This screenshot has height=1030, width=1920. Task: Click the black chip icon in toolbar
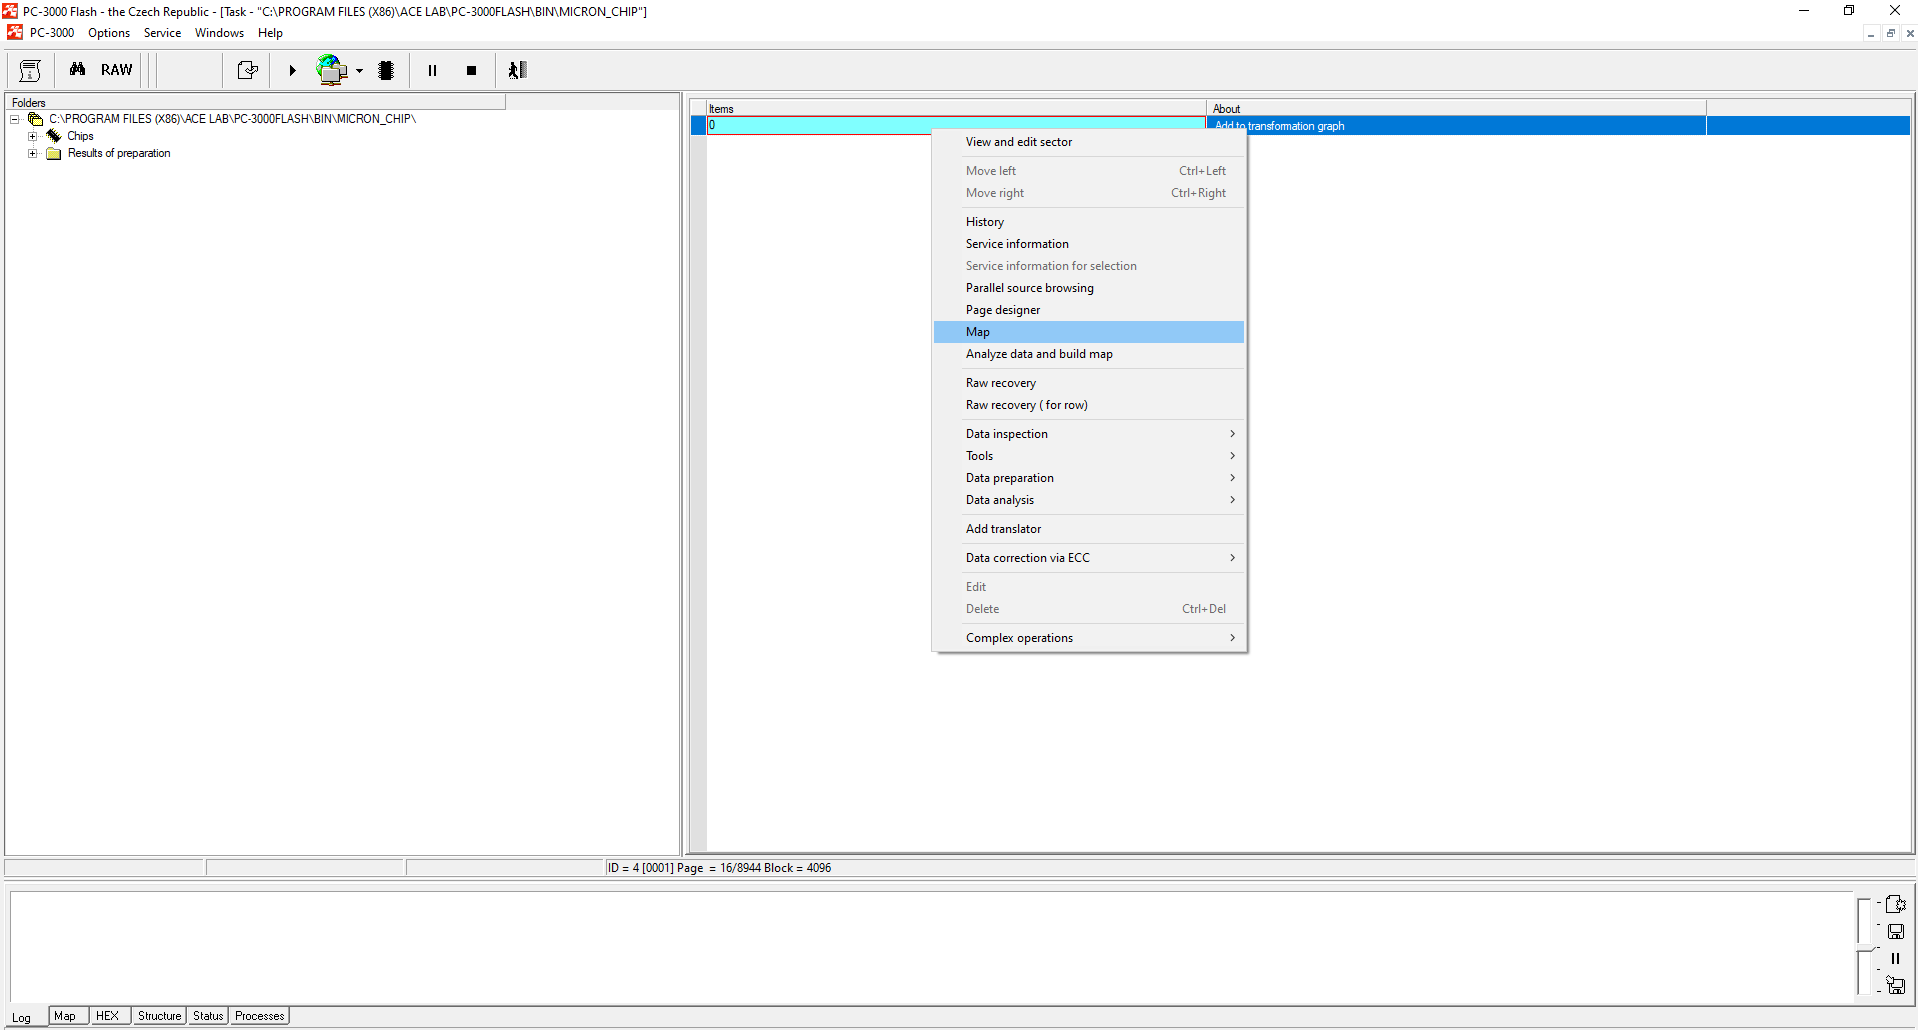click(386, 70)
